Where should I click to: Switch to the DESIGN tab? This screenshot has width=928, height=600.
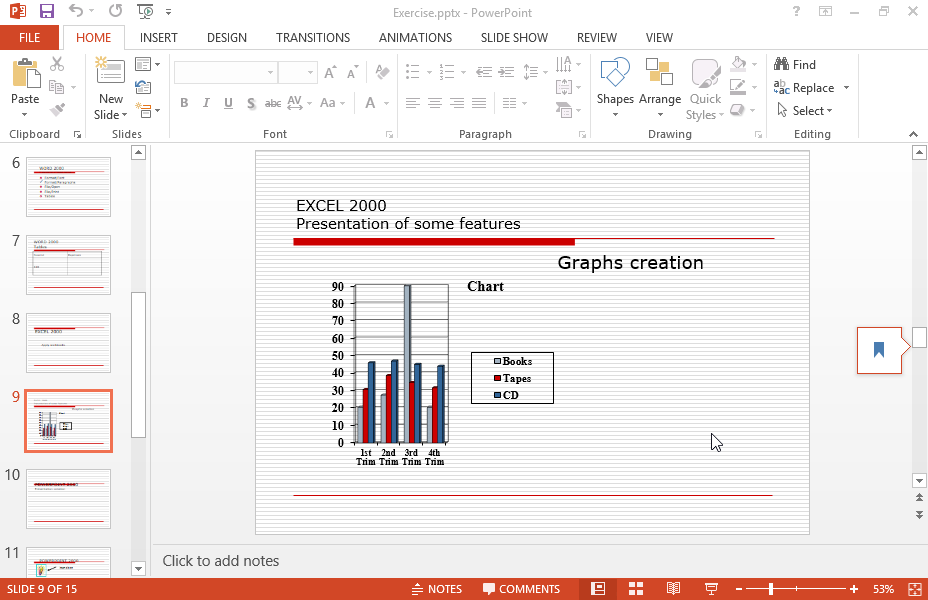tap(227, 38)
